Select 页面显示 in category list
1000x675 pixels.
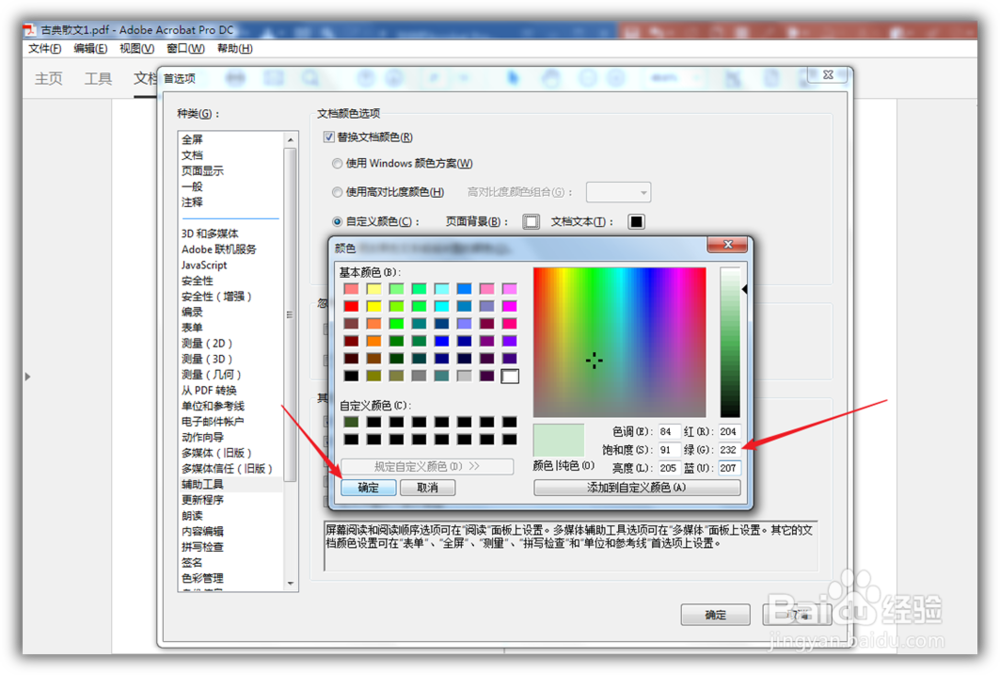pos(202,170)
